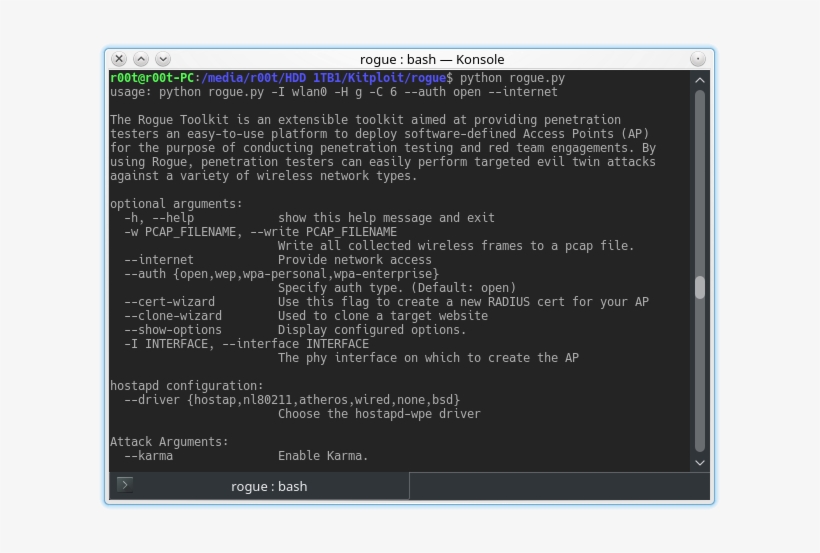Screen dimensions: 820x553
Task: Click 'Used to clone a target website' text
Action: pyautogui.click(x=383, y=316)
